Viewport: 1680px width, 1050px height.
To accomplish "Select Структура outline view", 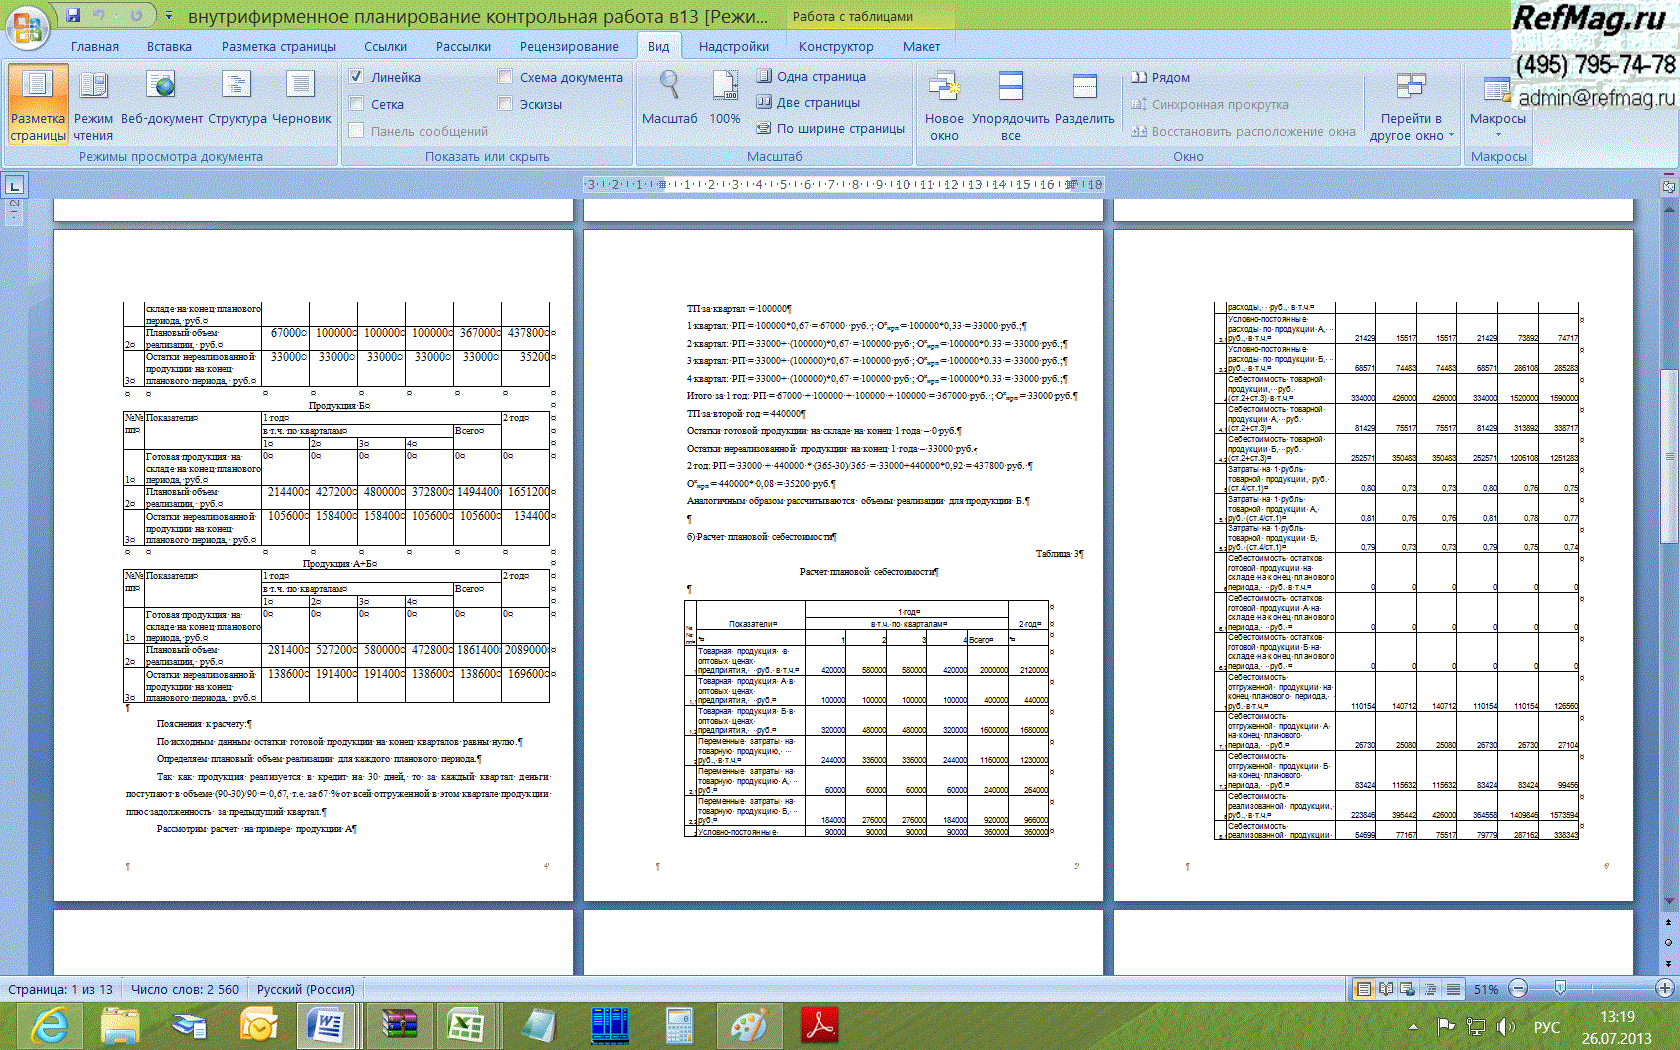I will 237,88.
